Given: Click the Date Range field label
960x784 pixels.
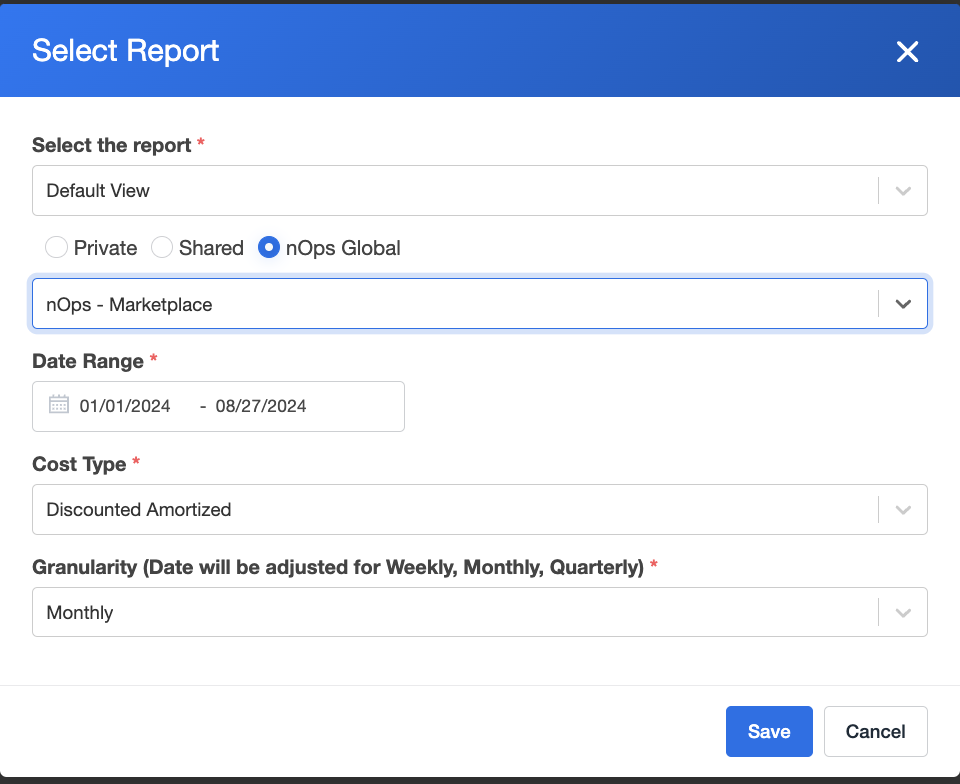Looking at the screenshot, I should [88, 361].
